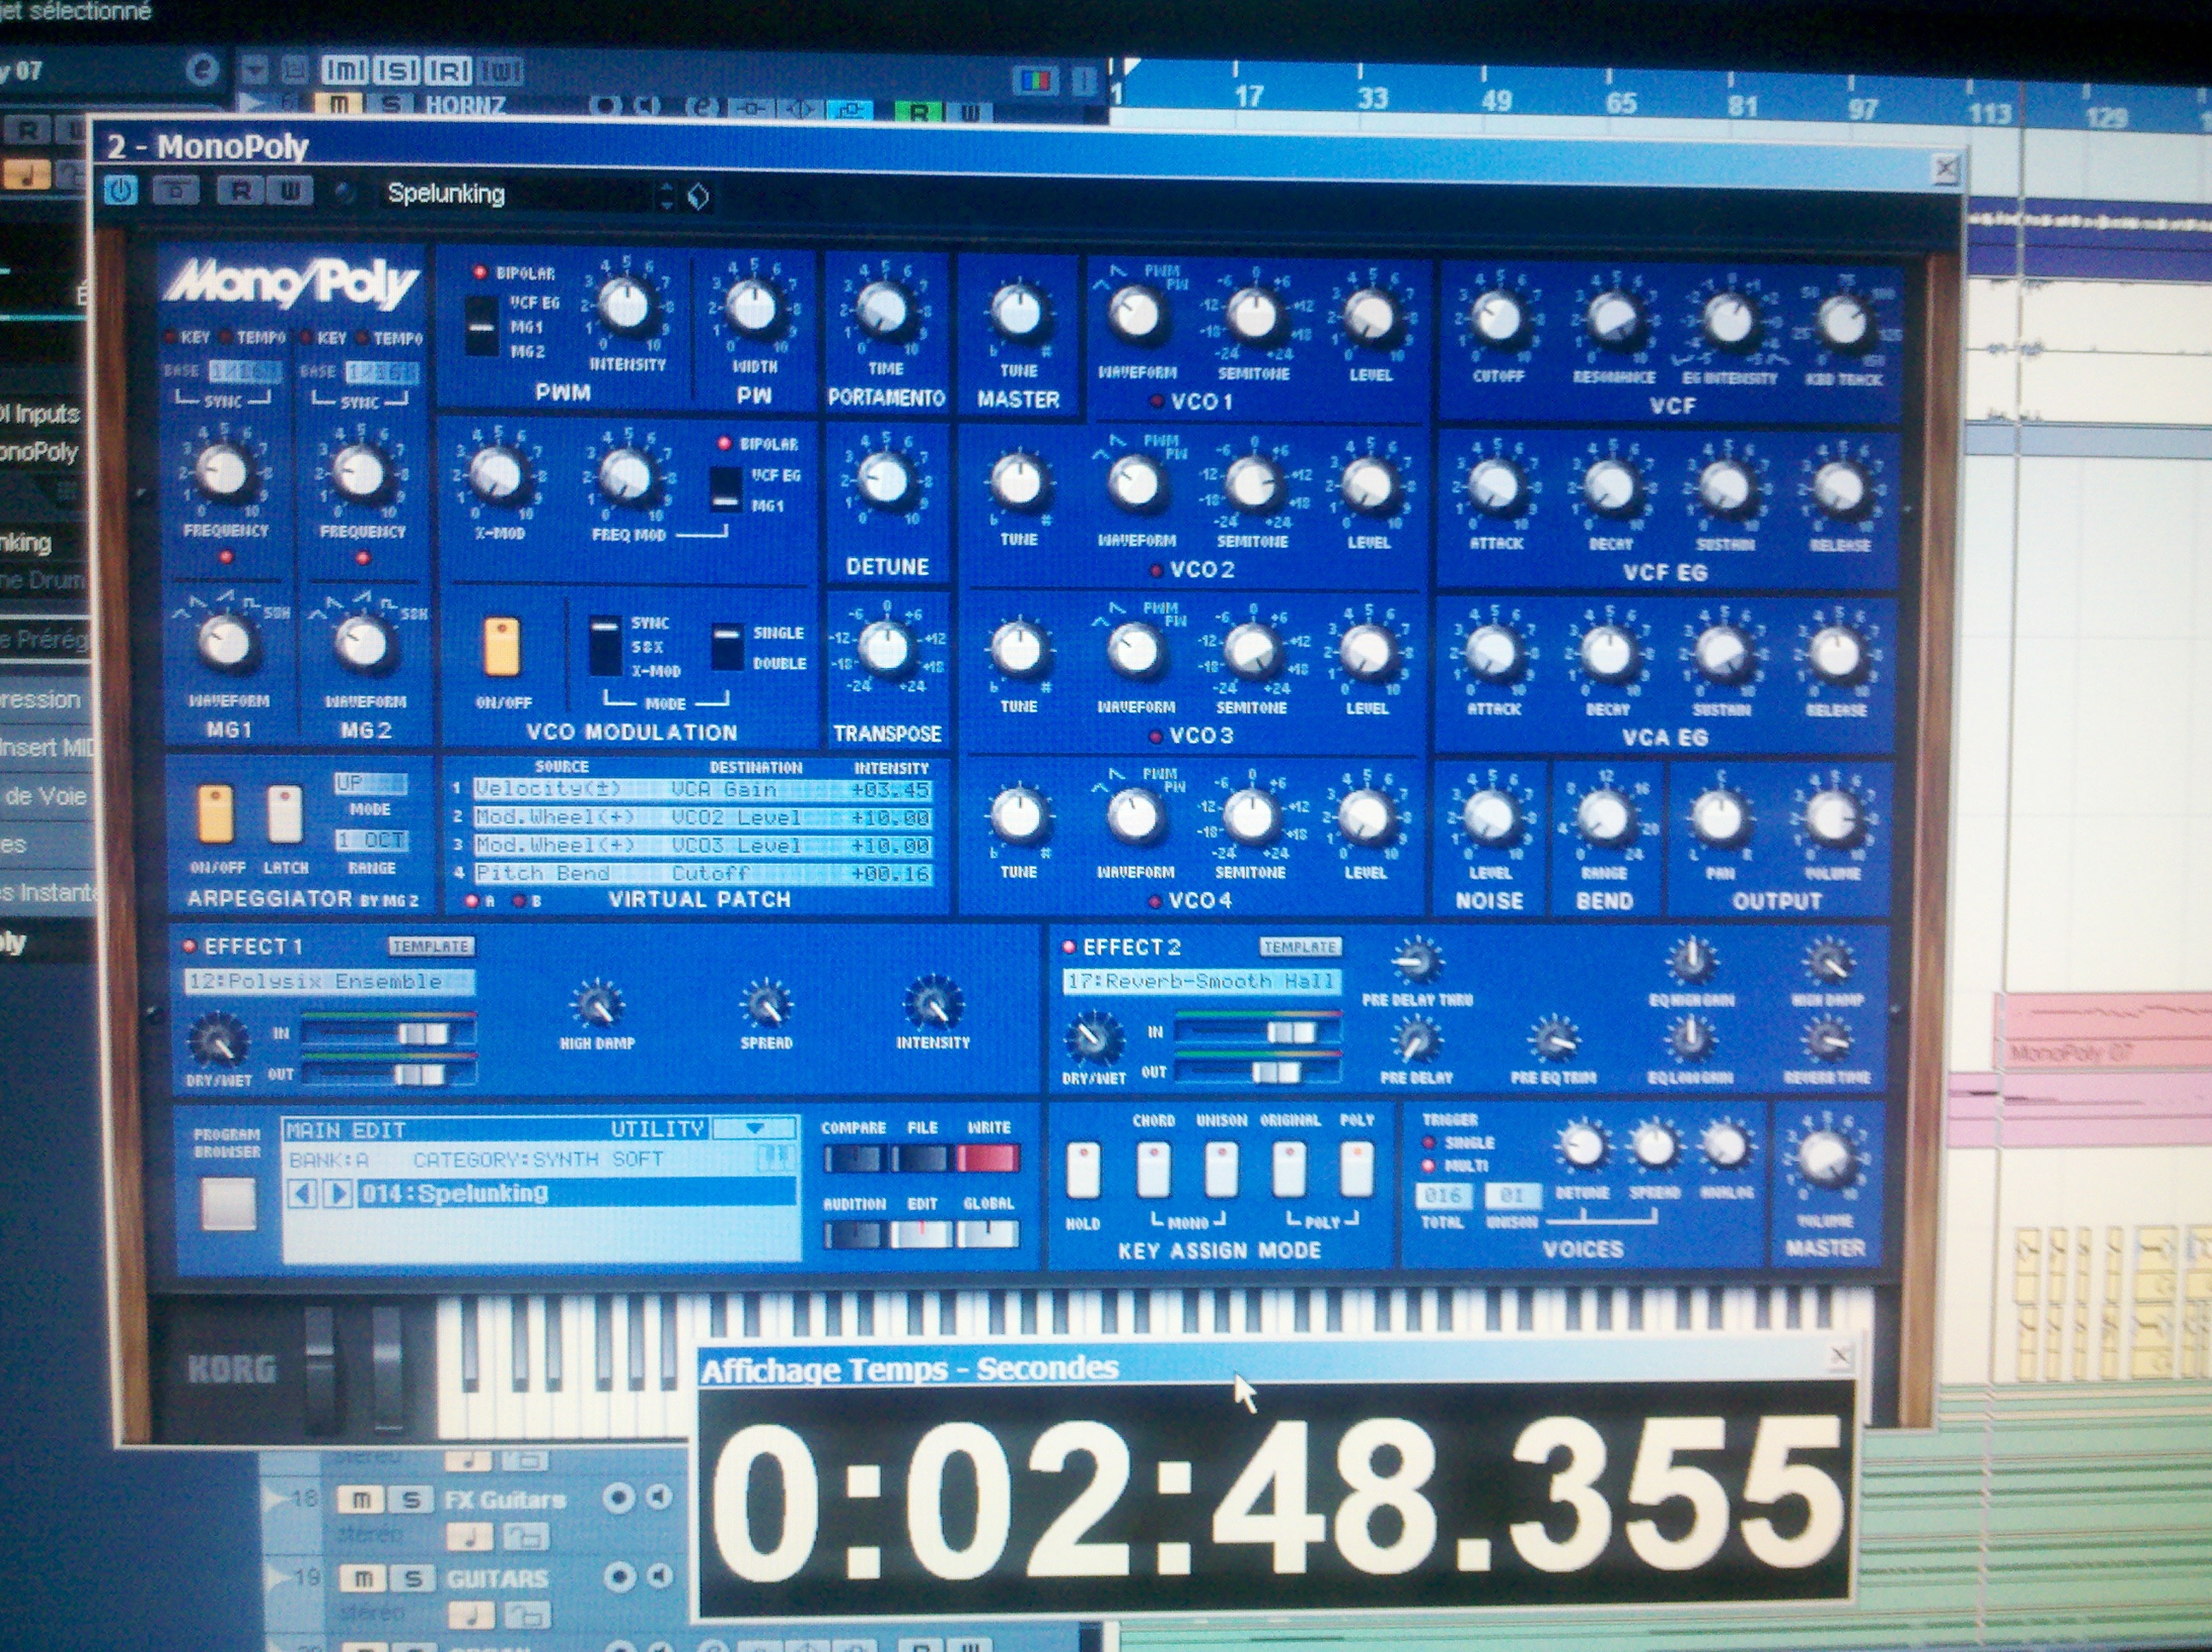Go to next program with right arrow
2212x1652 pixels.
[339, 1193]
